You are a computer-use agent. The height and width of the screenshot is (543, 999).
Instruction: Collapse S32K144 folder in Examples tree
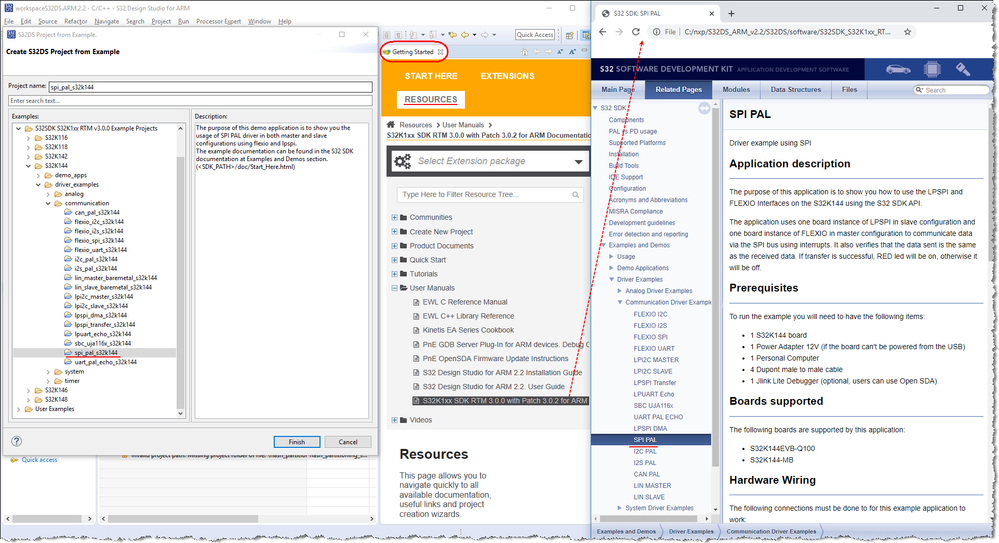point(28,166)
